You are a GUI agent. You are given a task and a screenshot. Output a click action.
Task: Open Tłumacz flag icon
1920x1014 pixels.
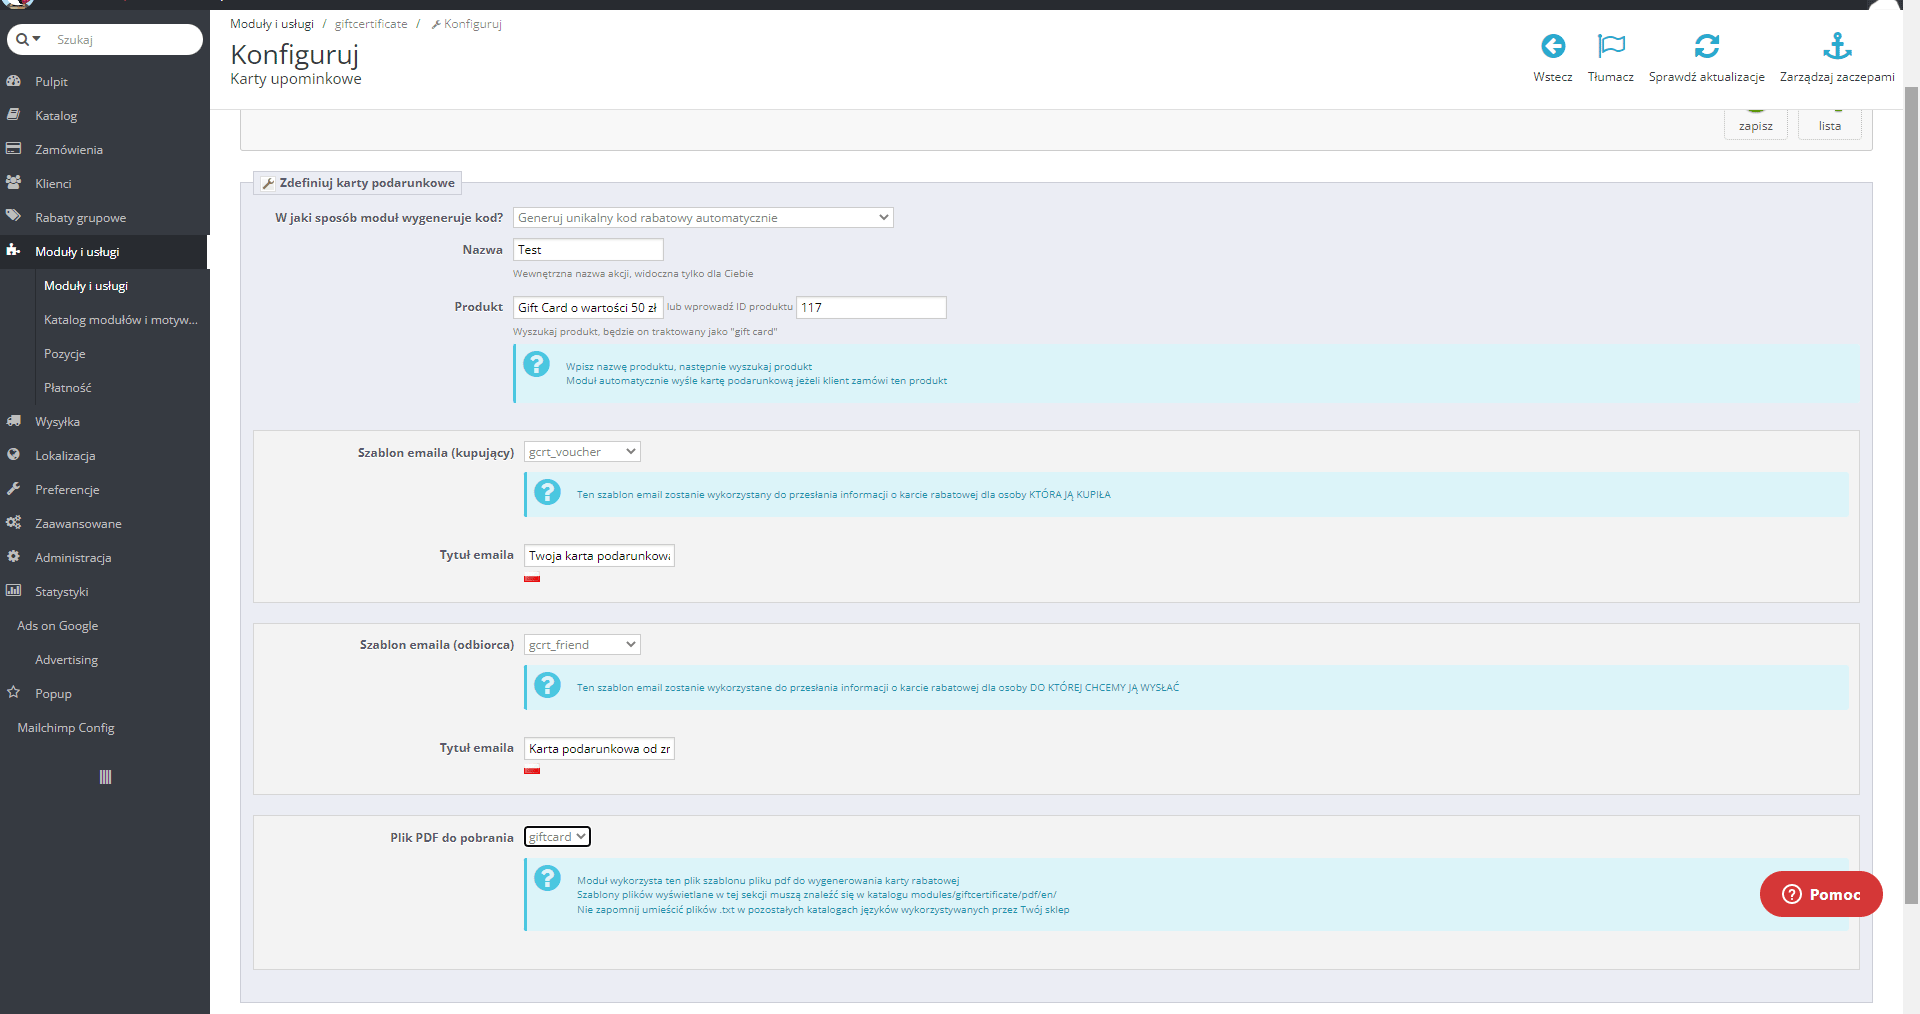(1611, 46)
